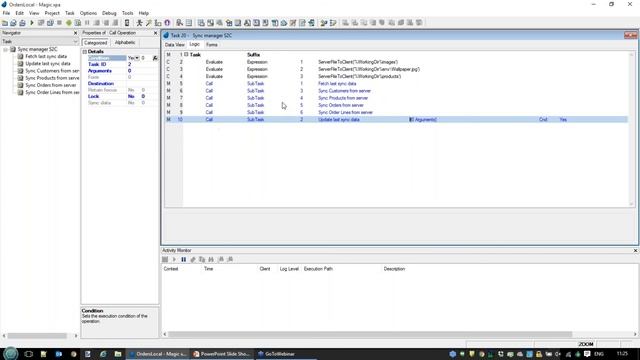Click the Navigator horizontal scrollbar

[x=37, y=336]
